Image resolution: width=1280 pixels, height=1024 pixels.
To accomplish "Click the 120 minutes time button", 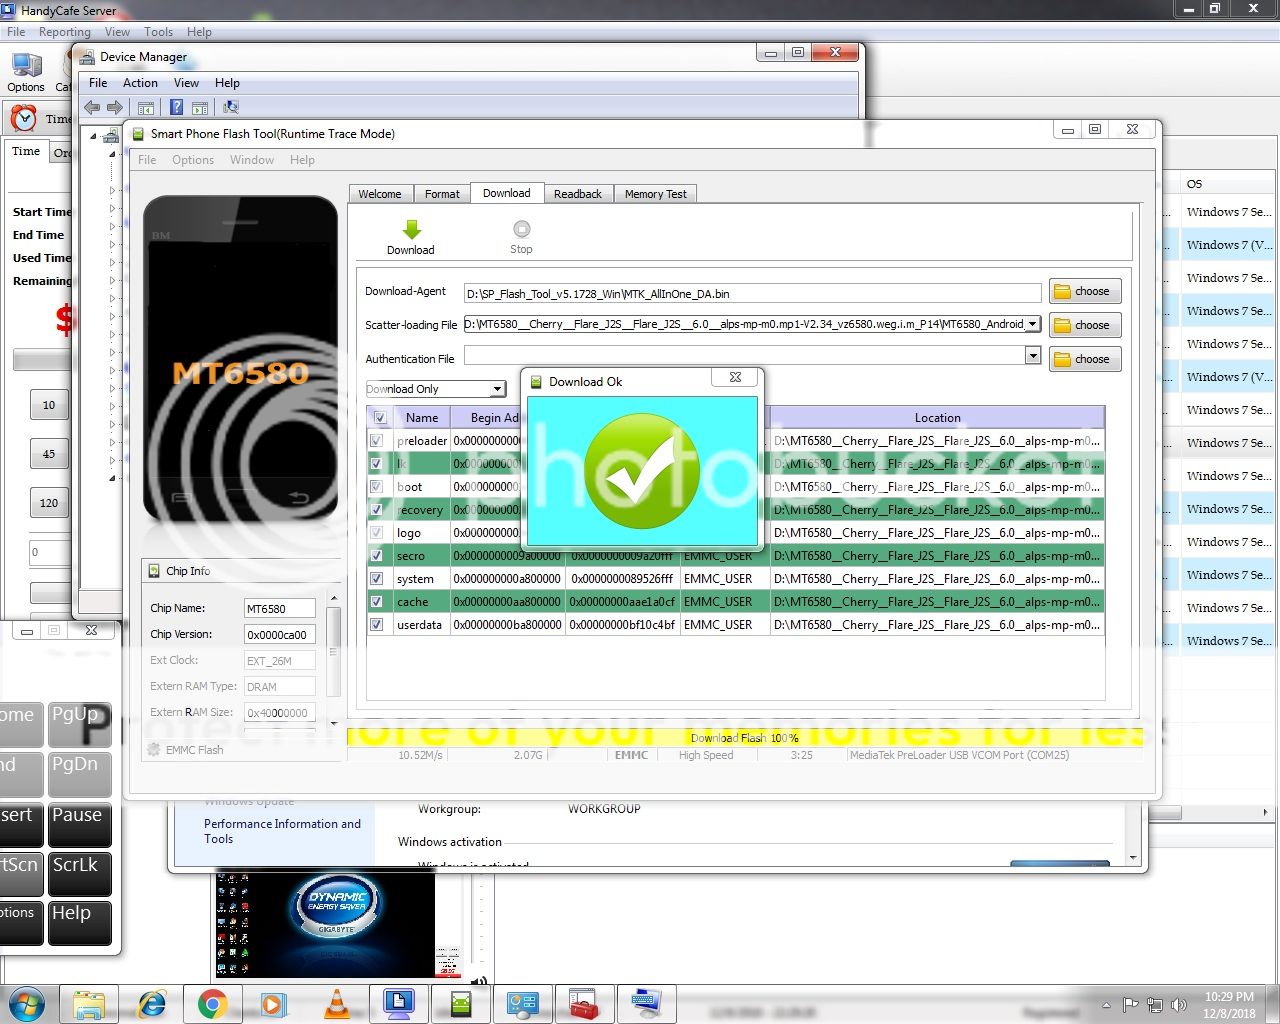I will 49,503.
